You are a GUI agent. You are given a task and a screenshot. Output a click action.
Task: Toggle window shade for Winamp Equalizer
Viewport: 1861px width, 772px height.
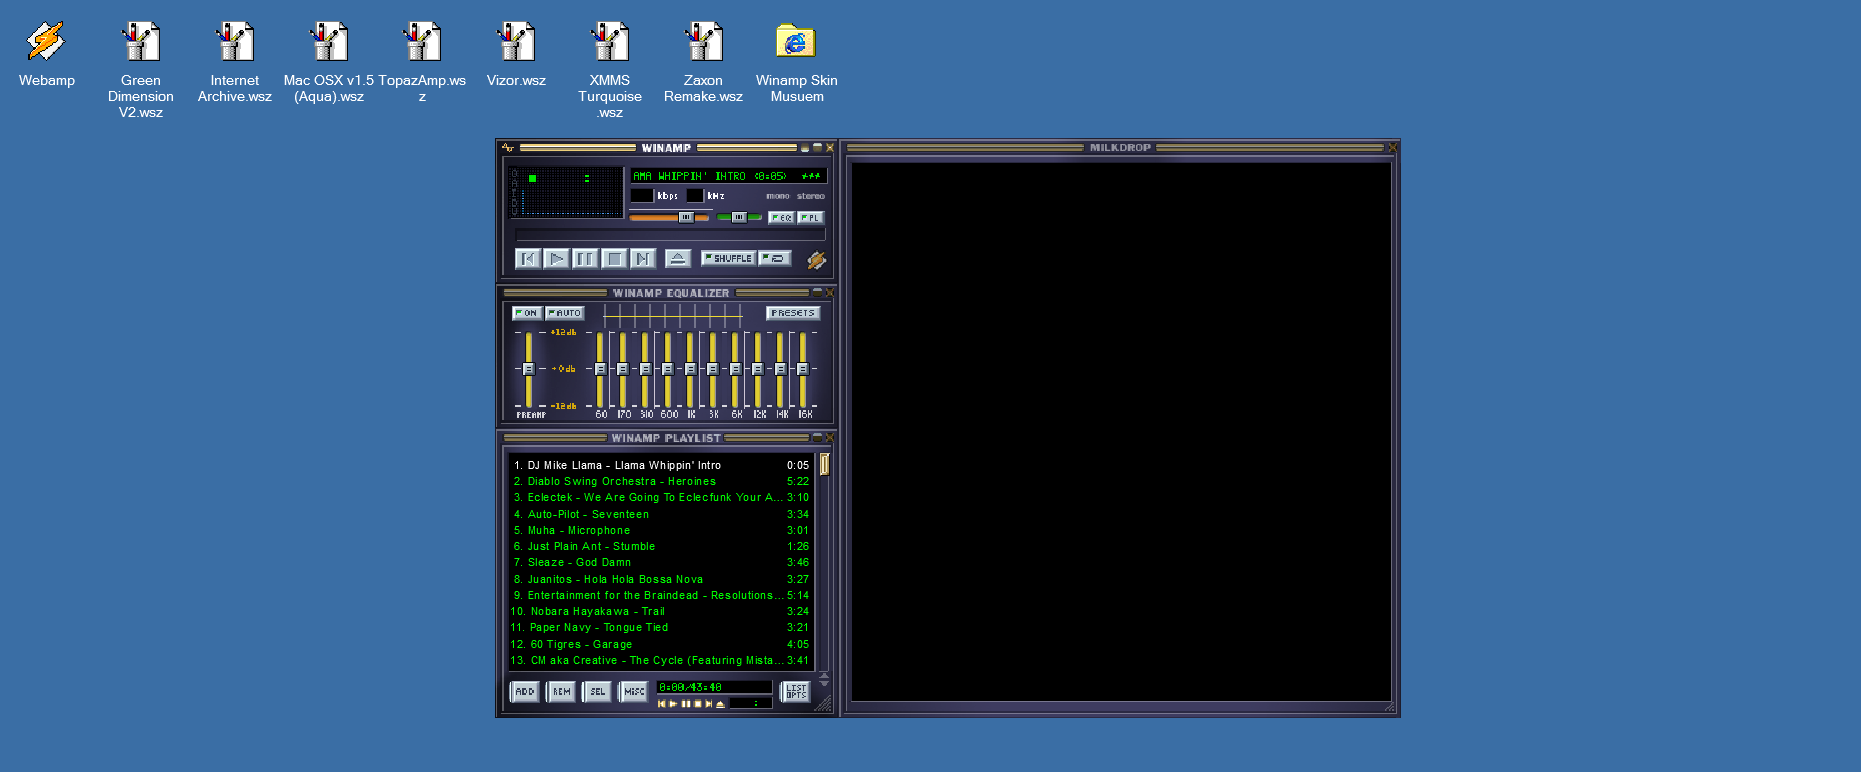[817, 293]
